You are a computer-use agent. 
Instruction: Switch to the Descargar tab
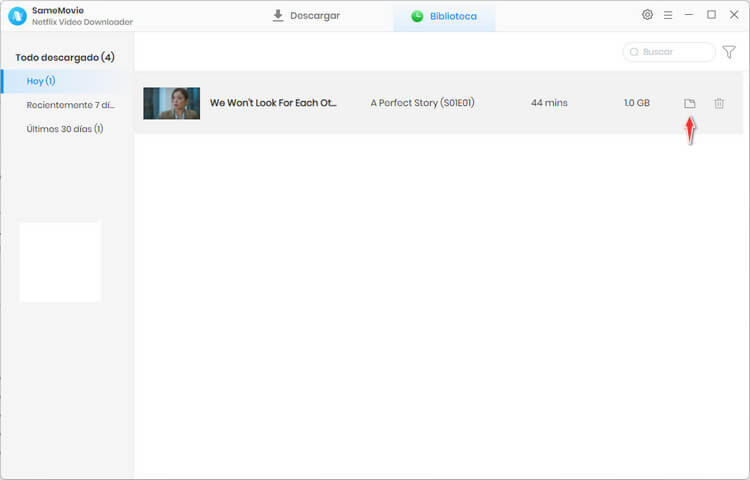pyautogui.click(x=306, y=16)
